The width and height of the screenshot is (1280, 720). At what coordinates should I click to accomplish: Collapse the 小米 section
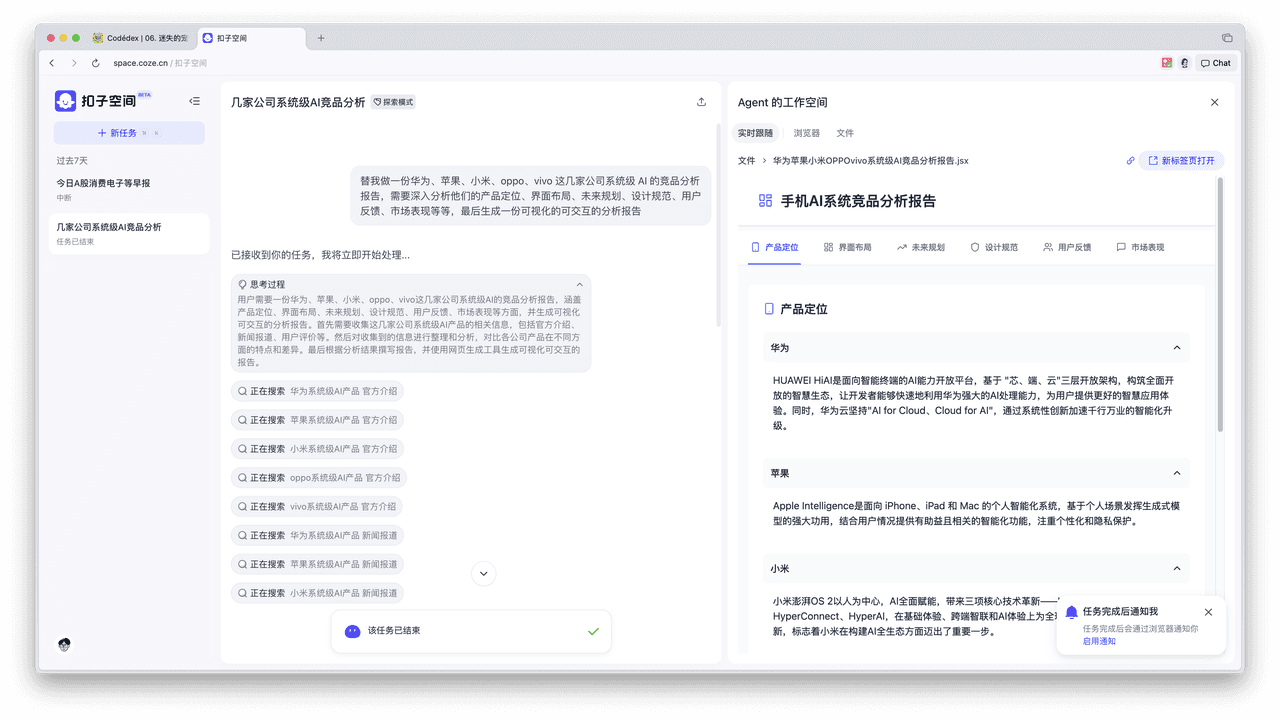(x=1176, y=569)
